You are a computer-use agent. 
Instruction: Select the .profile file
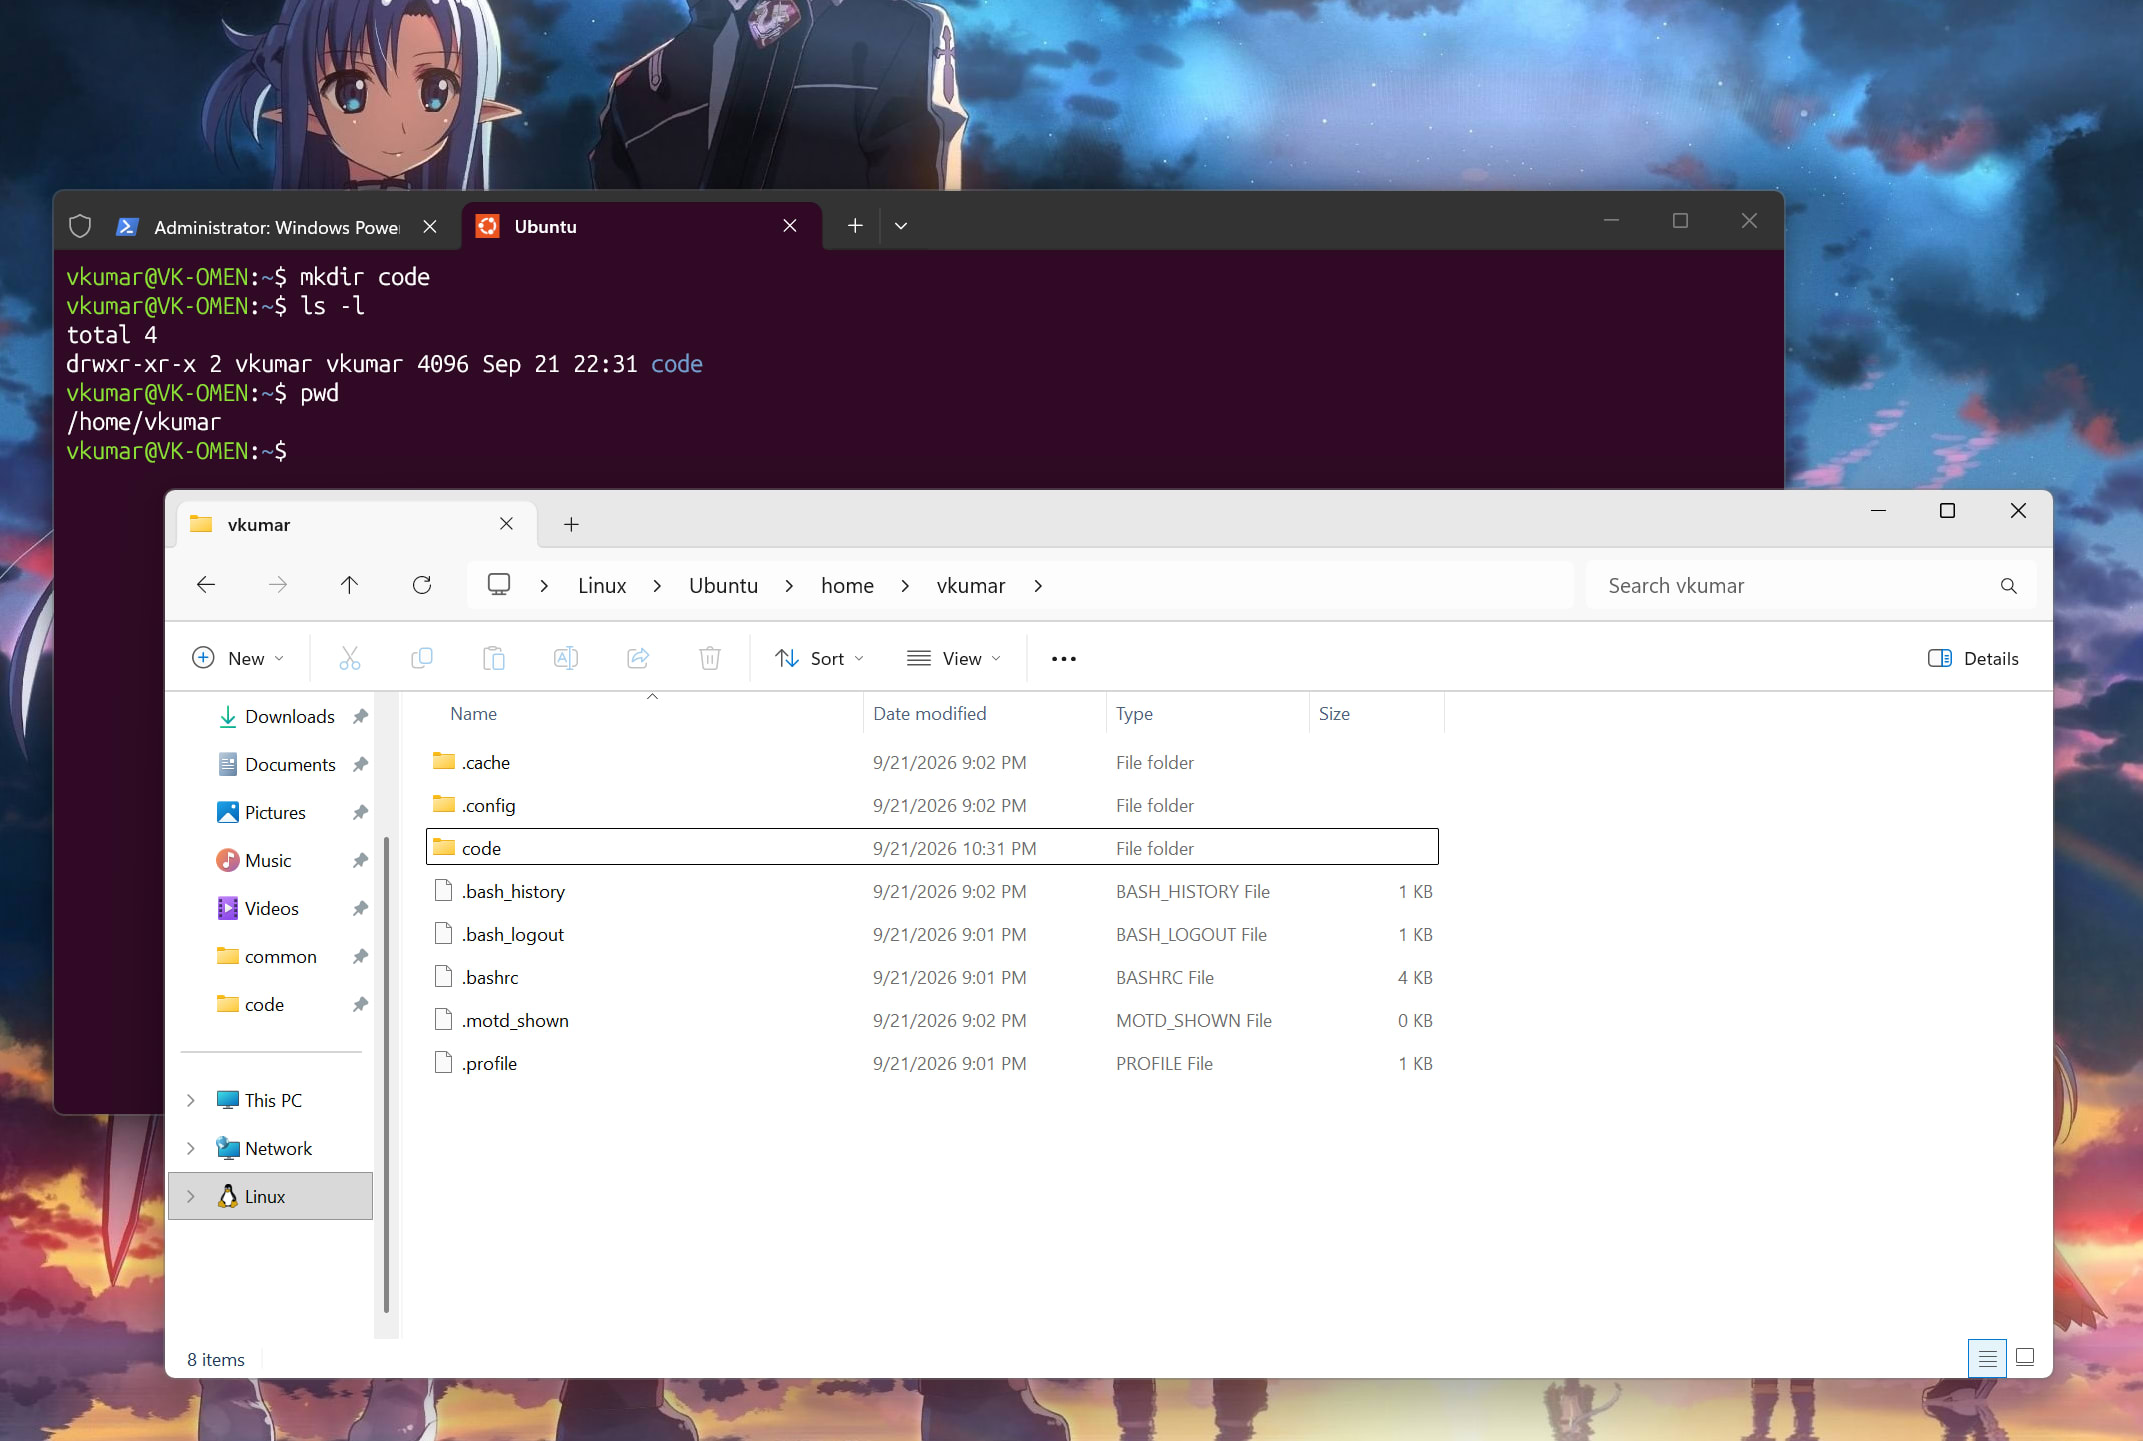pyautogui.click(x=932, y=1063)
